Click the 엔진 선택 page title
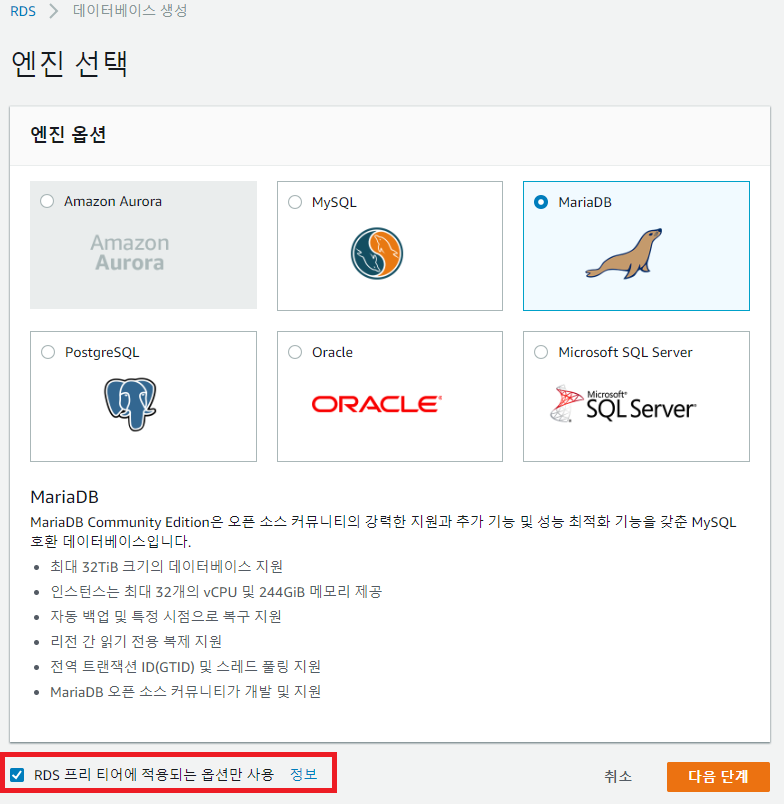Image resolution: width=784 pixels, height=804 pixels. pos(69,64)
